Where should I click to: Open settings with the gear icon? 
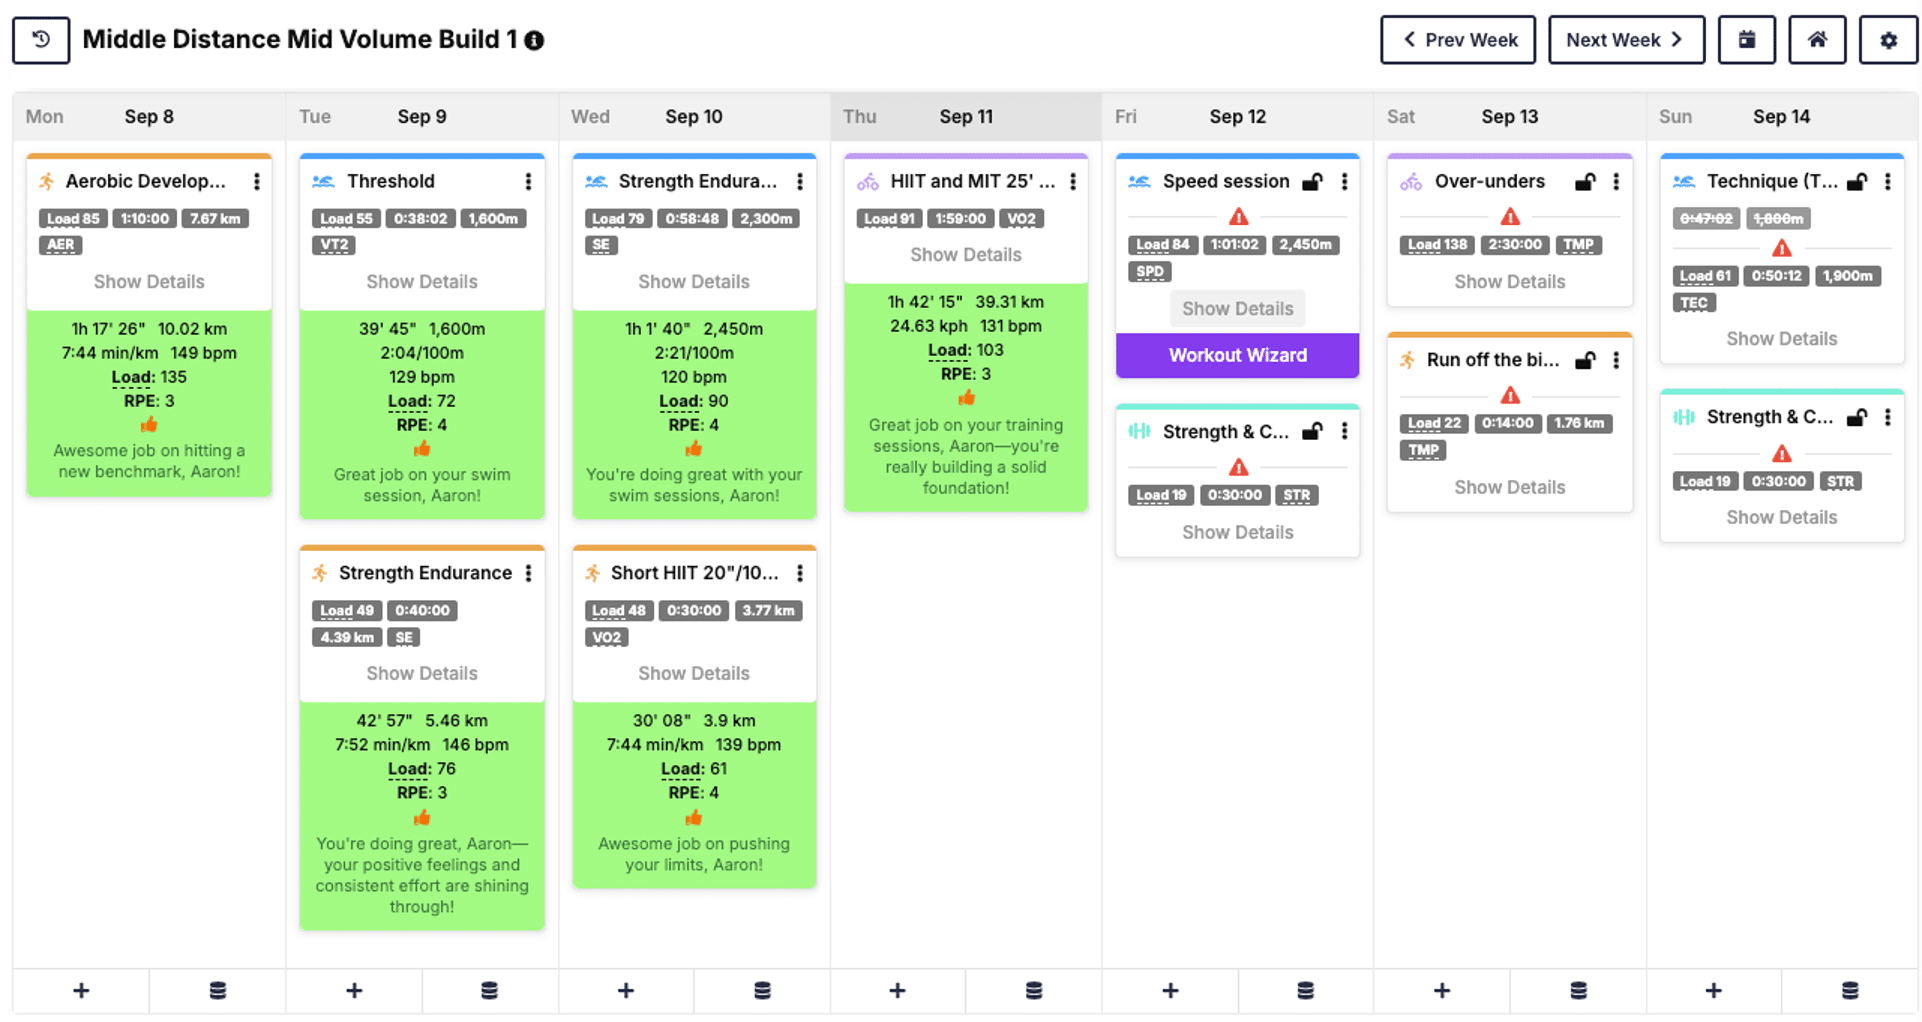click(x=1888, y=40)
